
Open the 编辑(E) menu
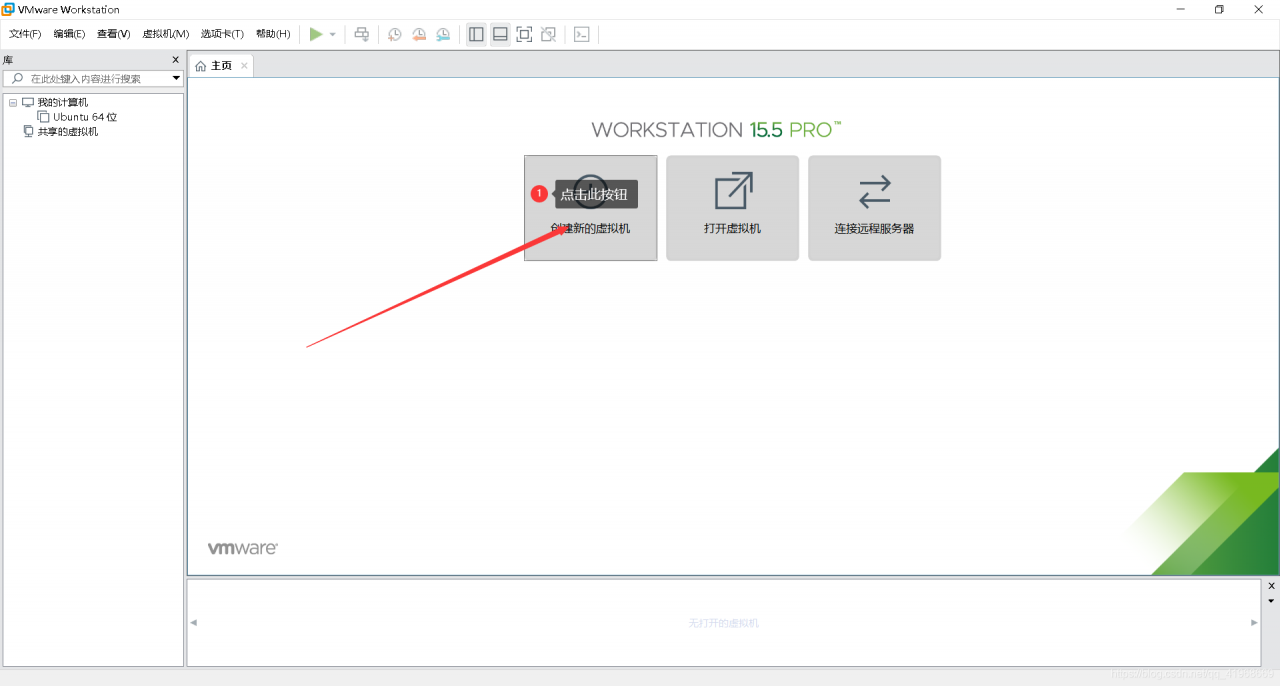[x=69, y=34]
